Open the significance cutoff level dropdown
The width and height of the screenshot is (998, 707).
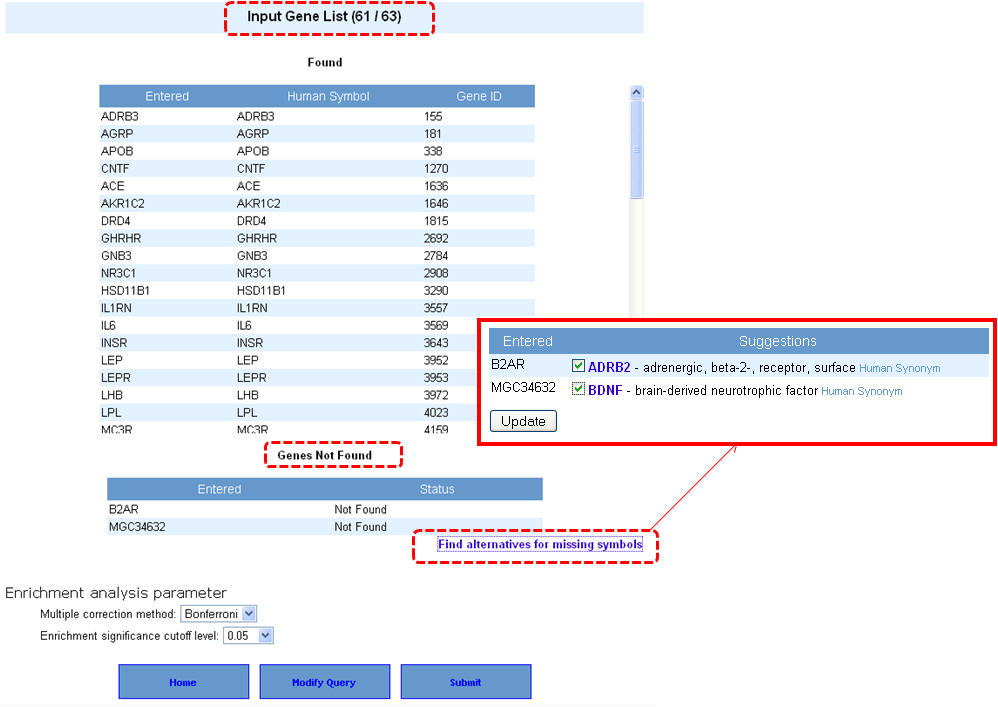(248, 636)
